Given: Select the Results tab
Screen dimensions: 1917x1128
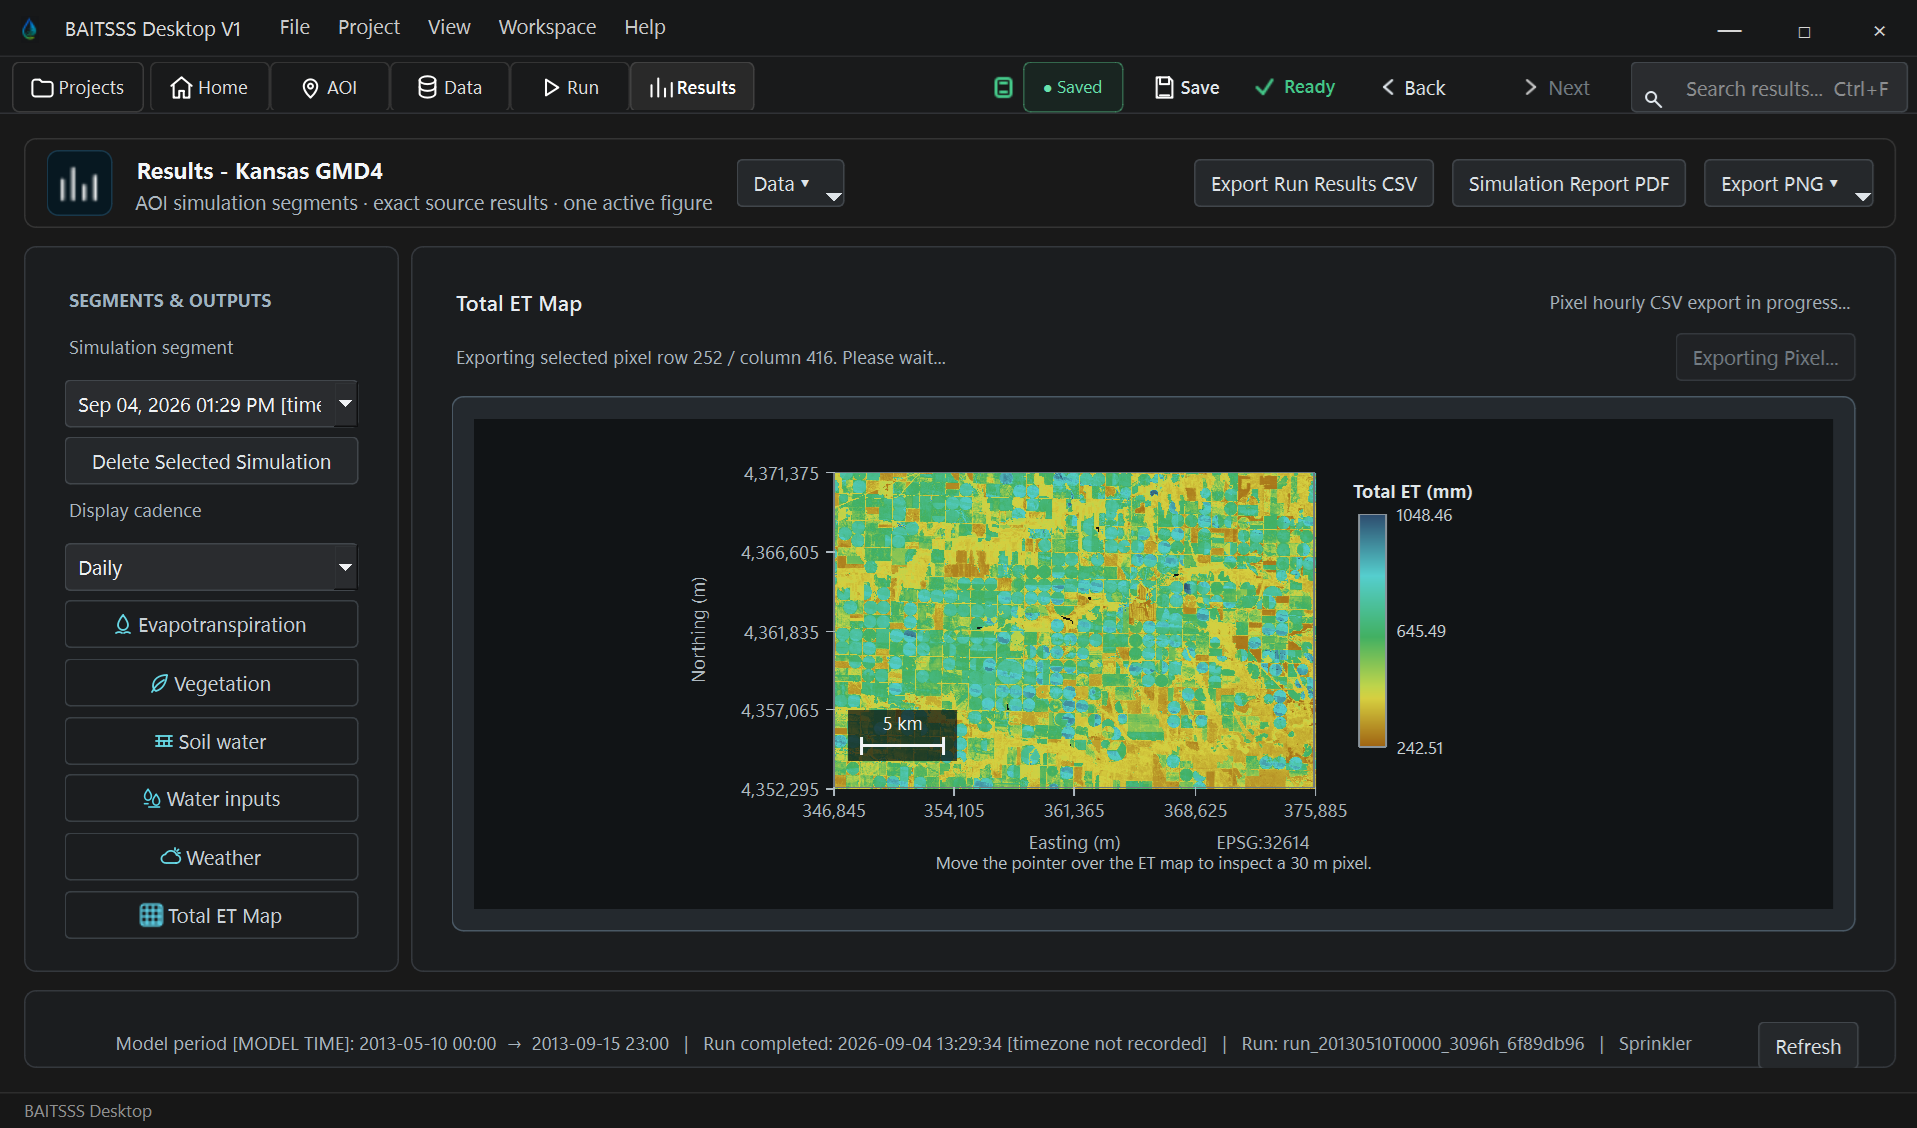Looking at the screenshot, I should pyautogui.click(x=692, y=87).
